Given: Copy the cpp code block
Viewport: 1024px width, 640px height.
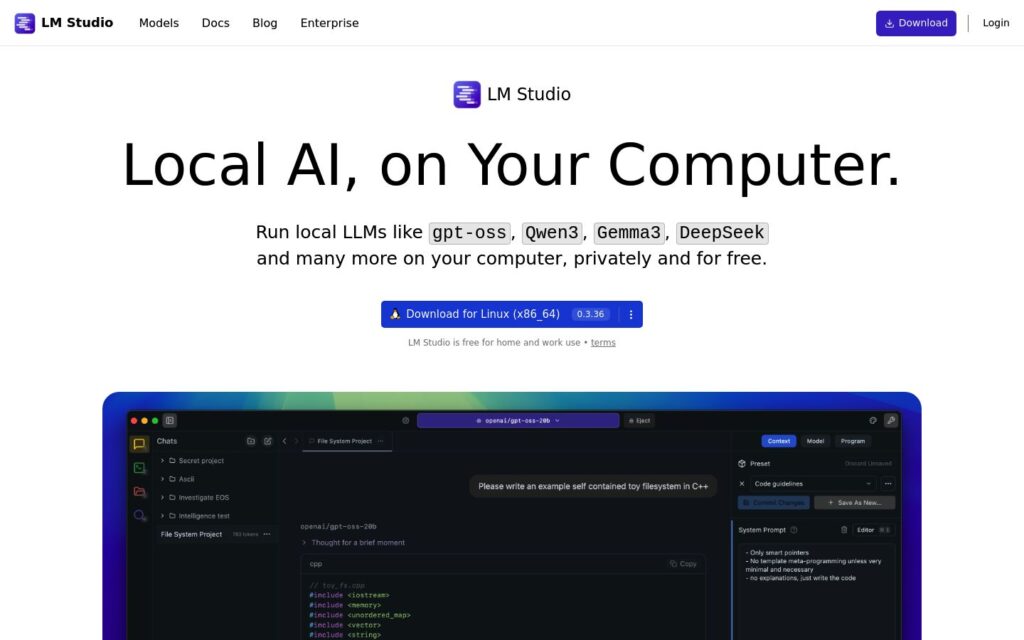Looking at the screenshot, I should tap(683, 564).
